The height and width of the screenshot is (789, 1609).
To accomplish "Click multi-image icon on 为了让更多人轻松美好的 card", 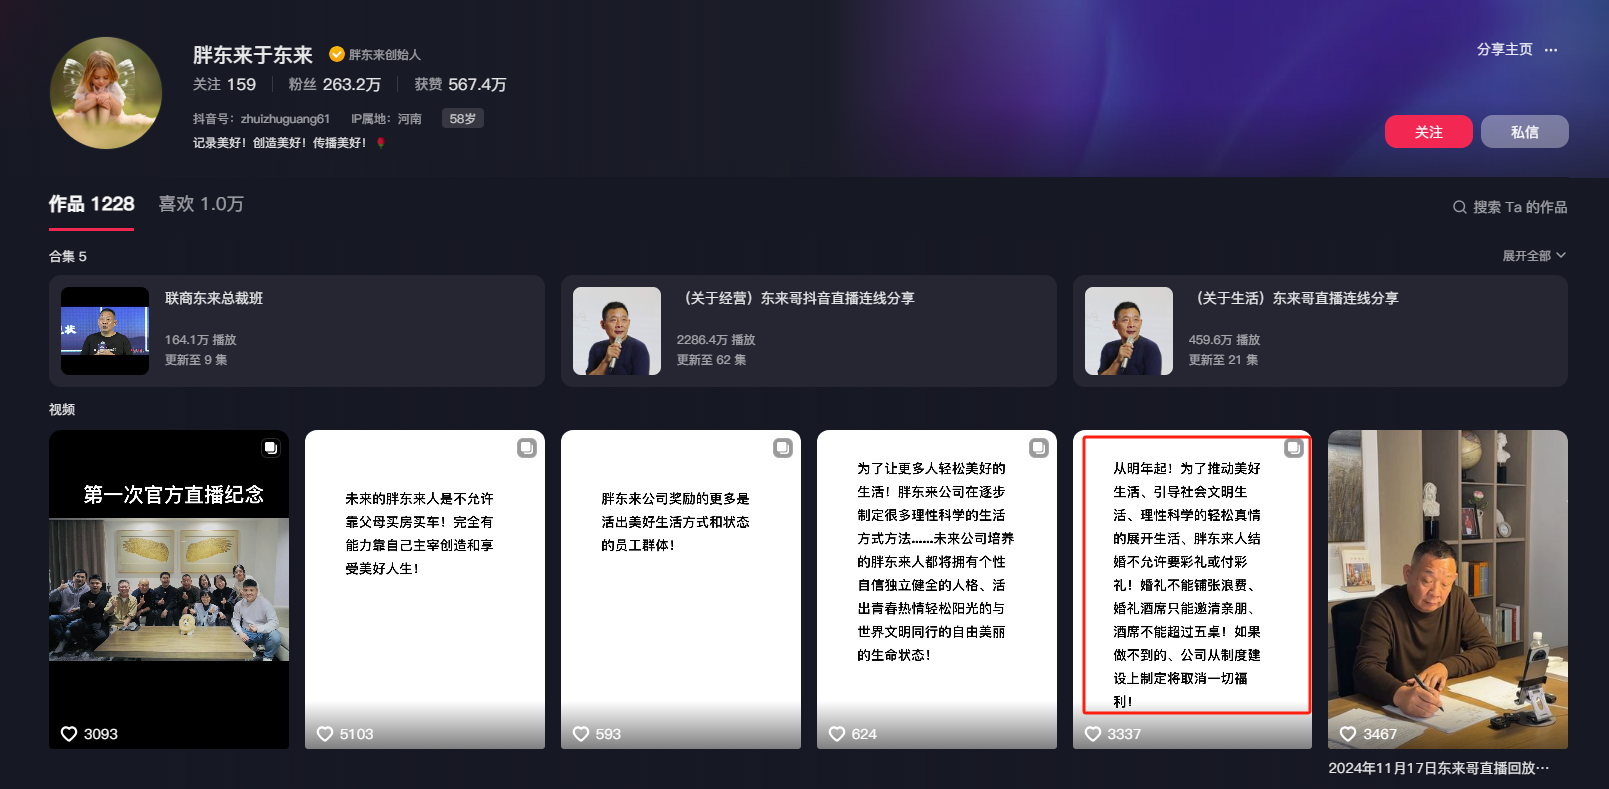I will coord(1039,448).
